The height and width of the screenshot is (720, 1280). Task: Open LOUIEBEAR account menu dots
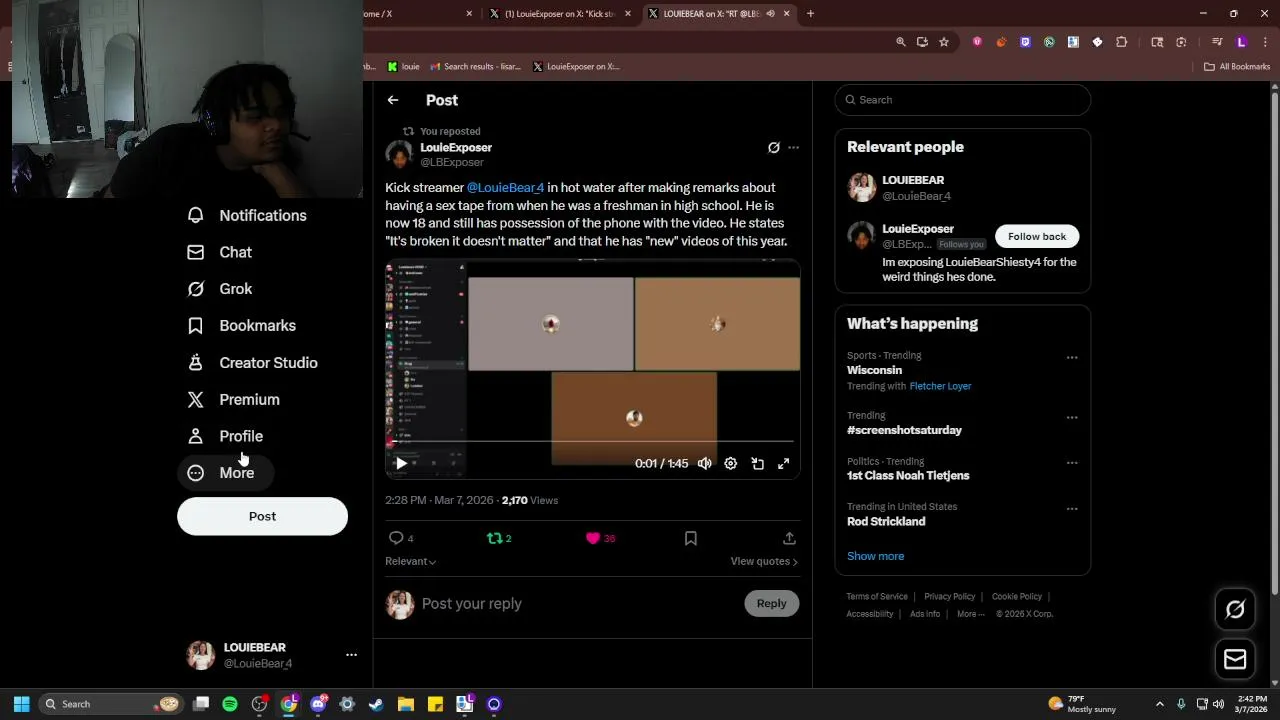(351, 655)
